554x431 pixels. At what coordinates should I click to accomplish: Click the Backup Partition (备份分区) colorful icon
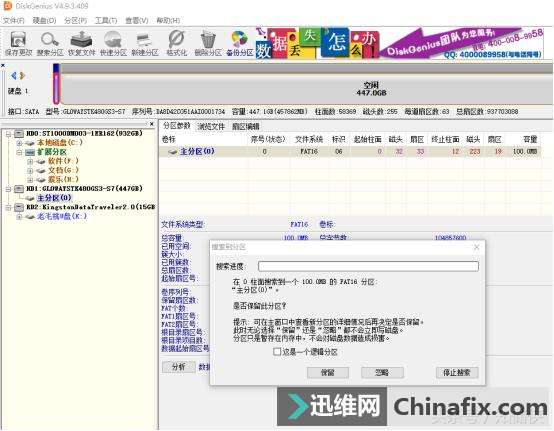239,40
